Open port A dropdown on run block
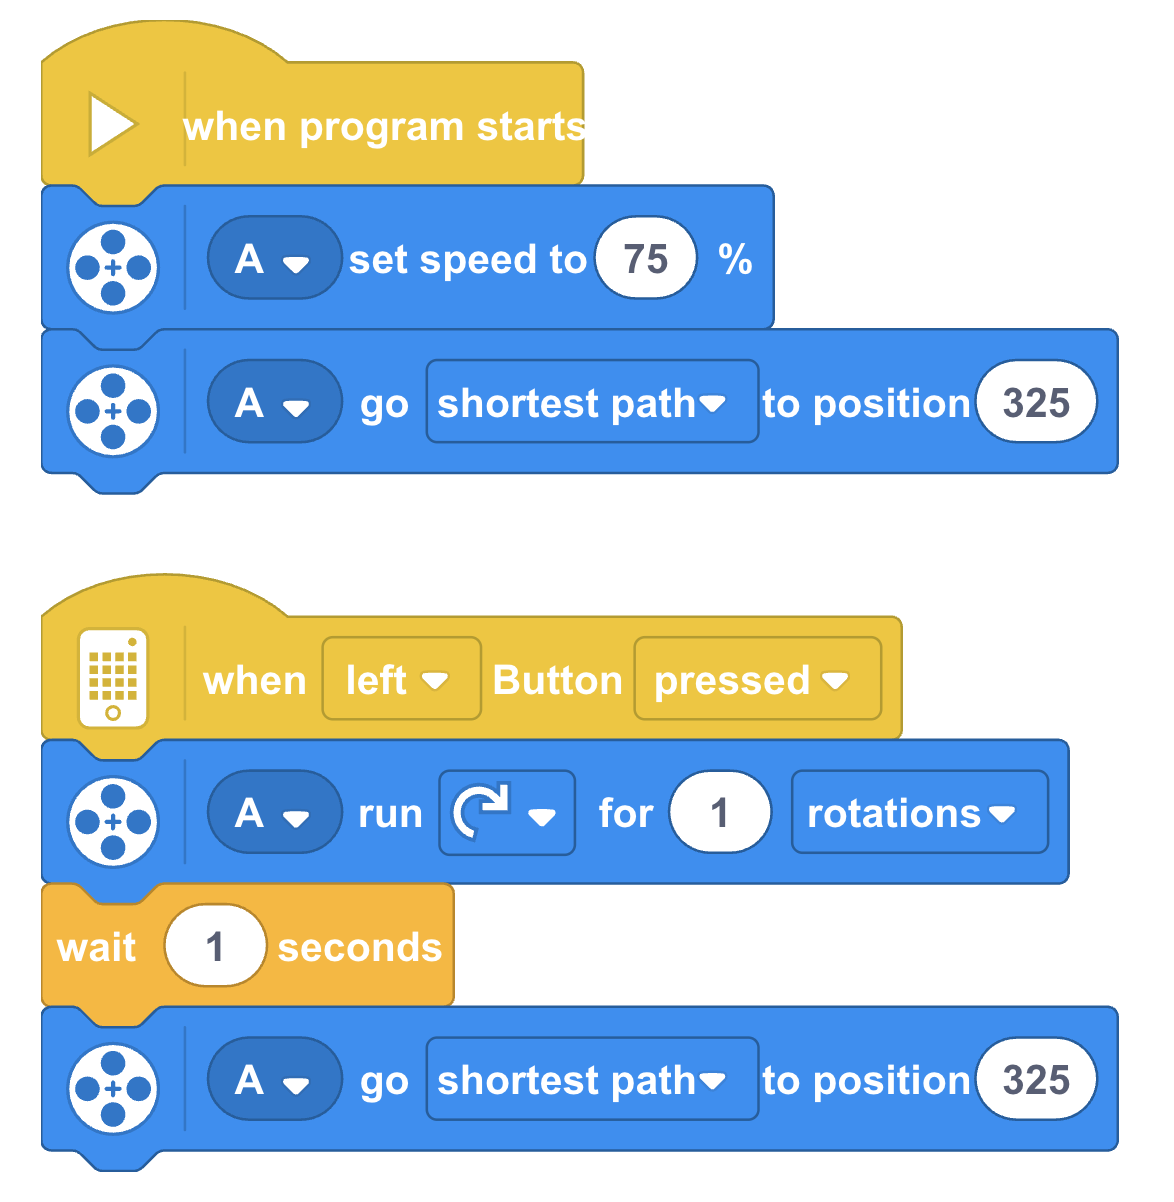Image resolution: width=1174 pixels, height=1202 pixels. tap(274, 812)
